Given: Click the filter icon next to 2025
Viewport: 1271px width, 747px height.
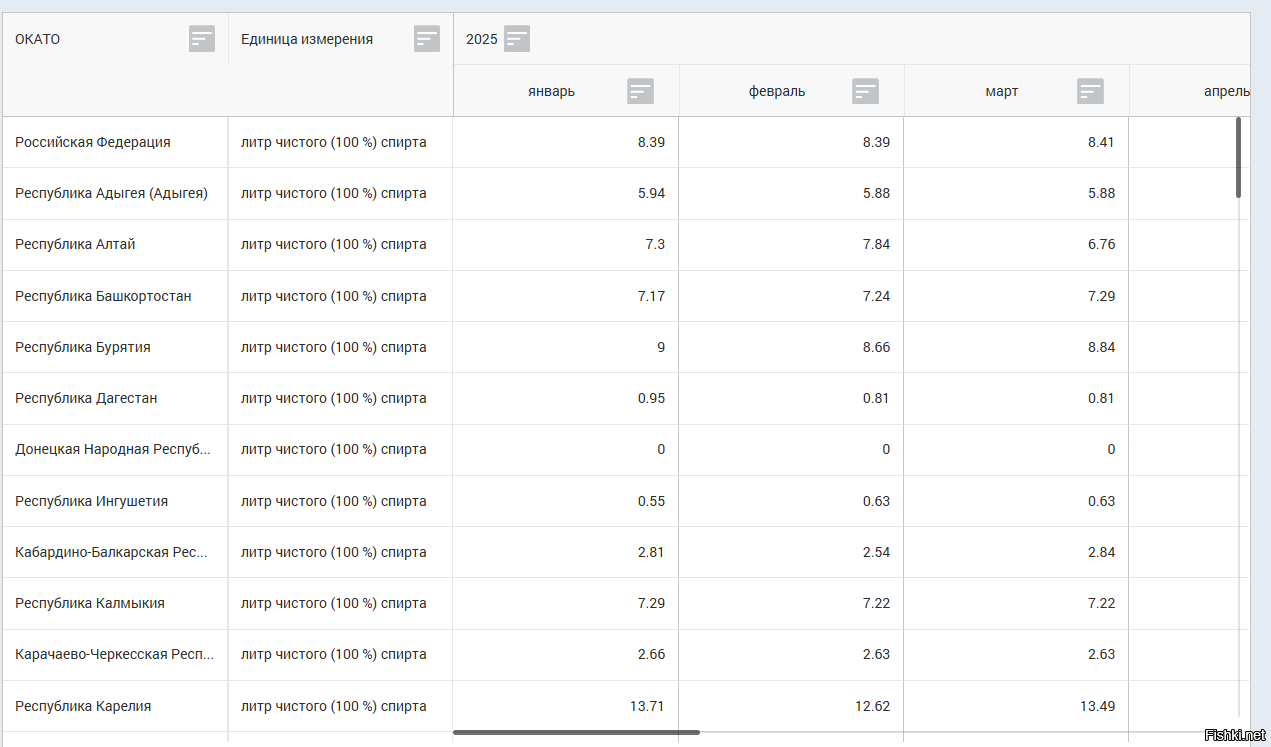Looking at the screenshot, I should (x=517, y=39).
